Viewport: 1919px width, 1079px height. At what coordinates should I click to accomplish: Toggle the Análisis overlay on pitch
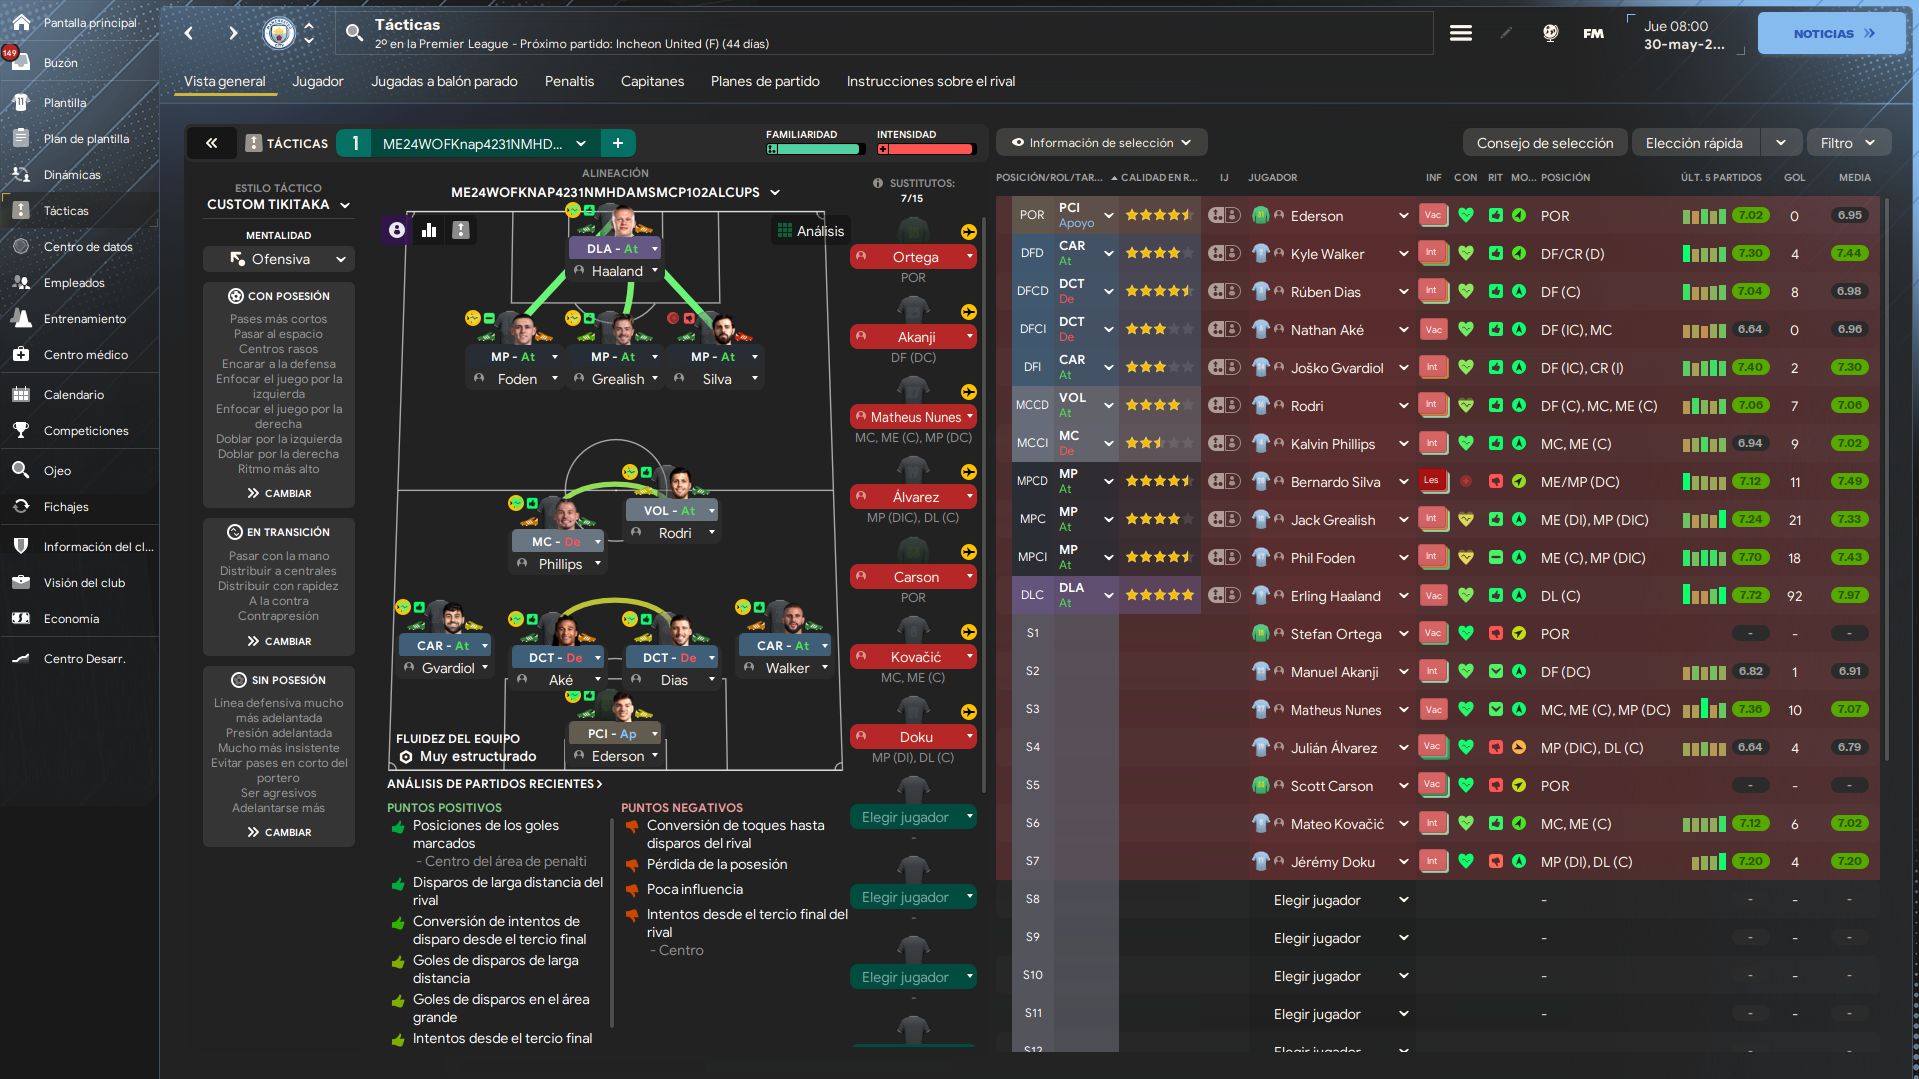pyautogui.click(x=811, y=231)
